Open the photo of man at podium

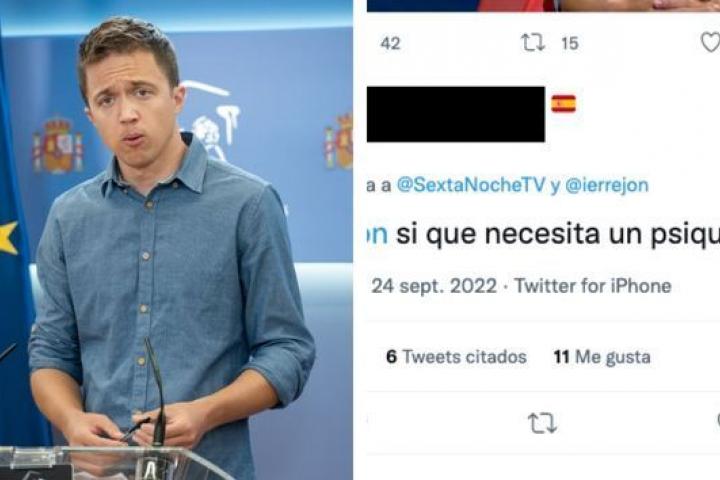click(x=176, y=240)
